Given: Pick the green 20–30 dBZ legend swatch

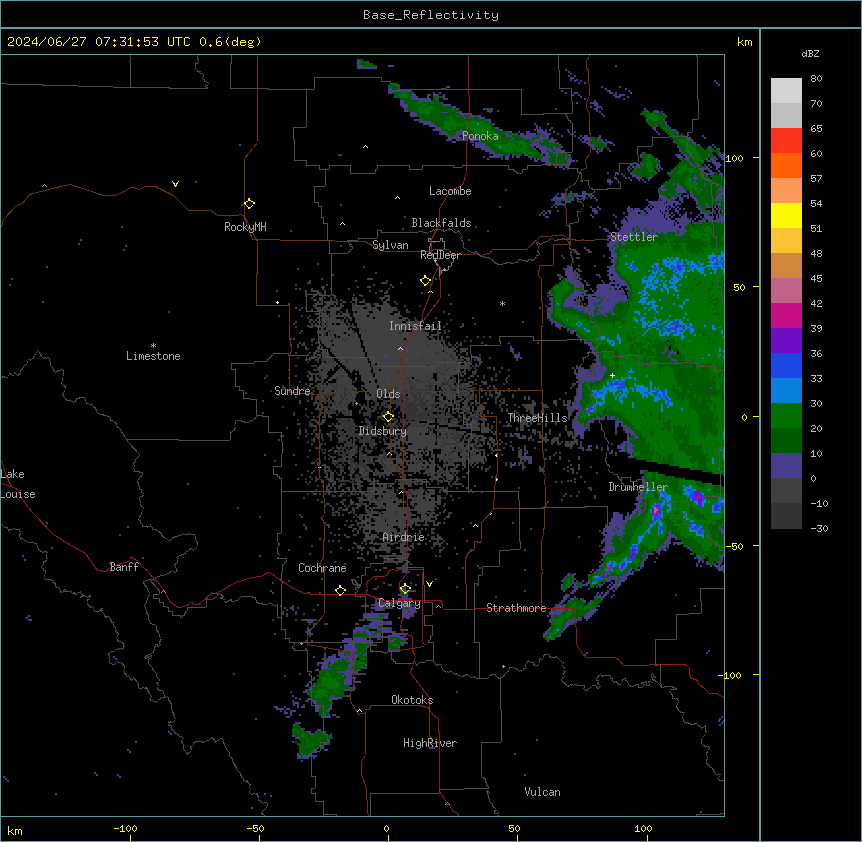Looking at the screenshot, I should tap(786, 416).
